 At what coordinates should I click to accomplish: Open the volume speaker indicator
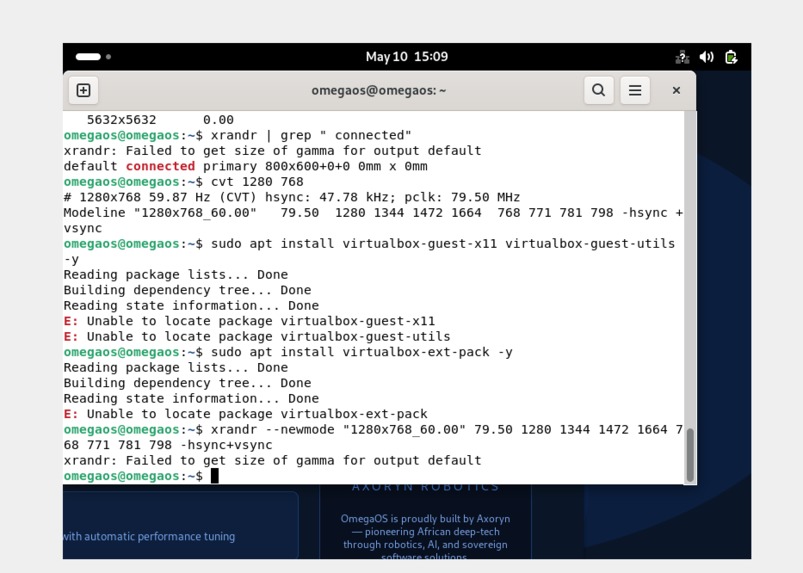pyautogui.click(x=706, y=57)
